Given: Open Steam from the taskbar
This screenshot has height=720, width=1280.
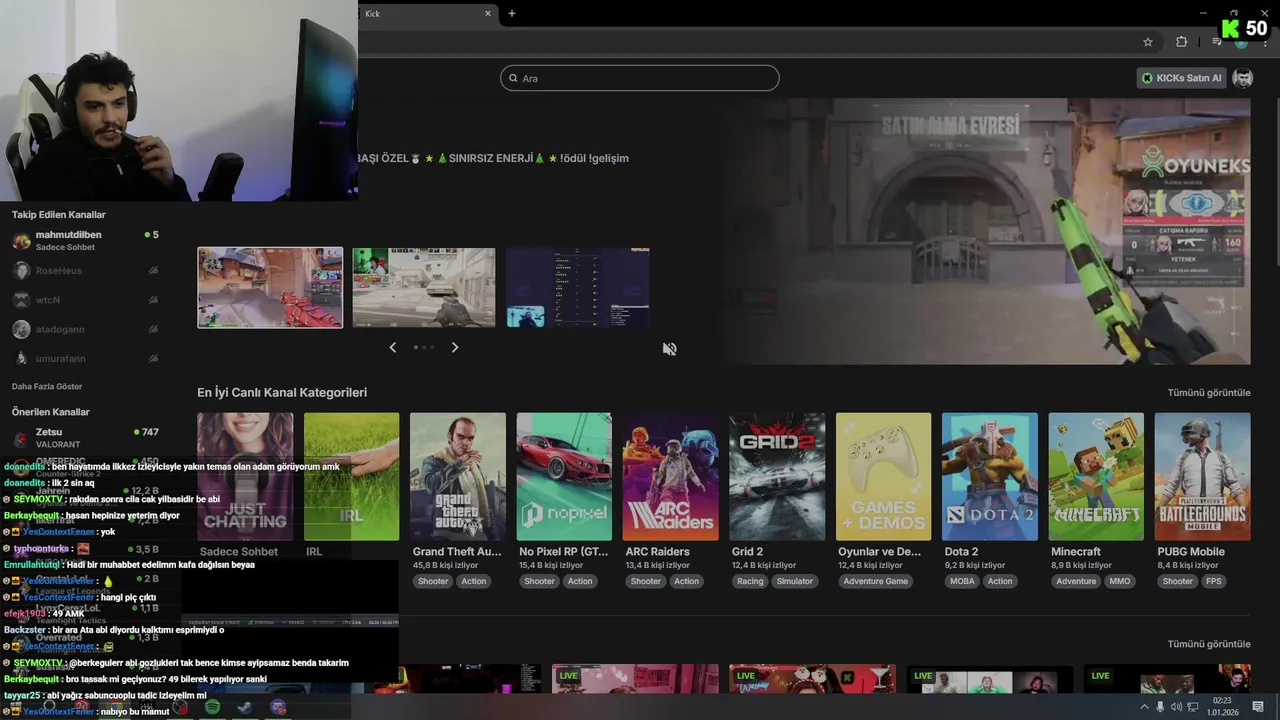Looking at the screenshot, I should coord(244,707).
